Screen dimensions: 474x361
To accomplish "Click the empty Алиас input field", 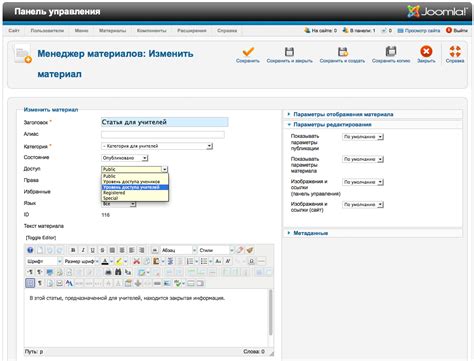I will 163,135.
